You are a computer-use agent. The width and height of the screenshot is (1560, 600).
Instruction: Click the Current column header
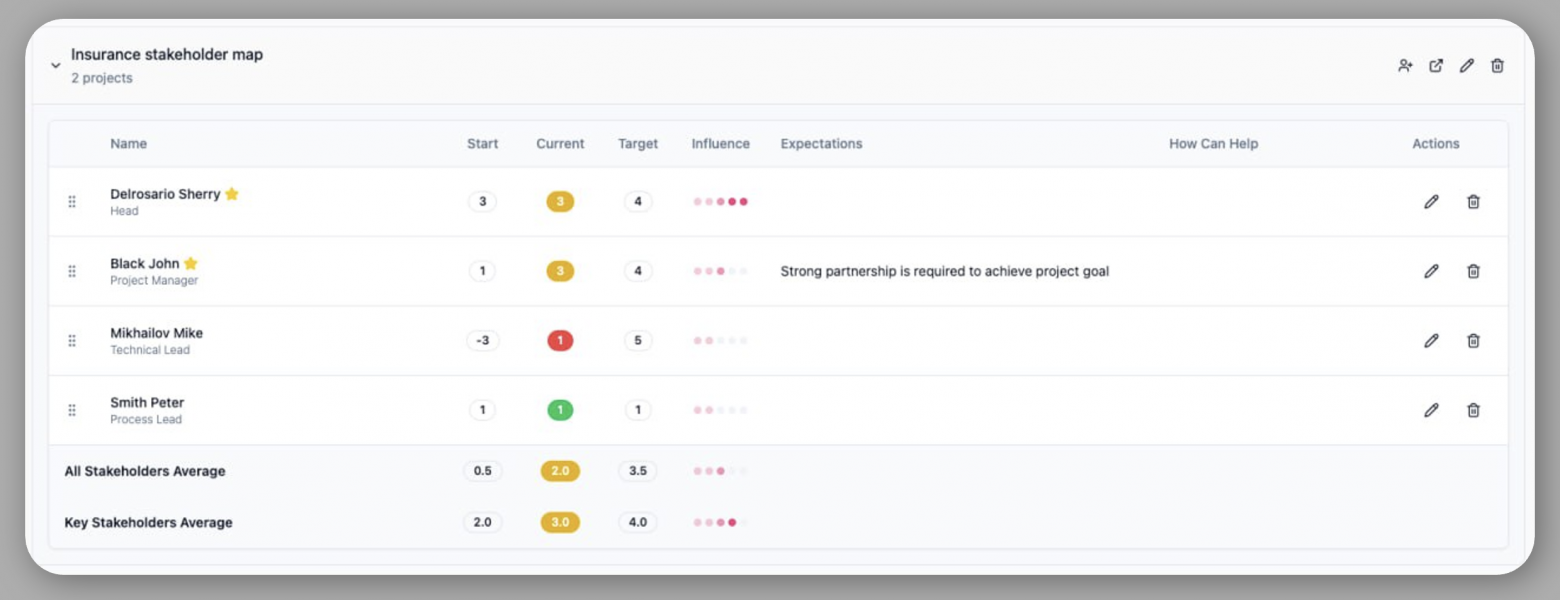[560, 144]
